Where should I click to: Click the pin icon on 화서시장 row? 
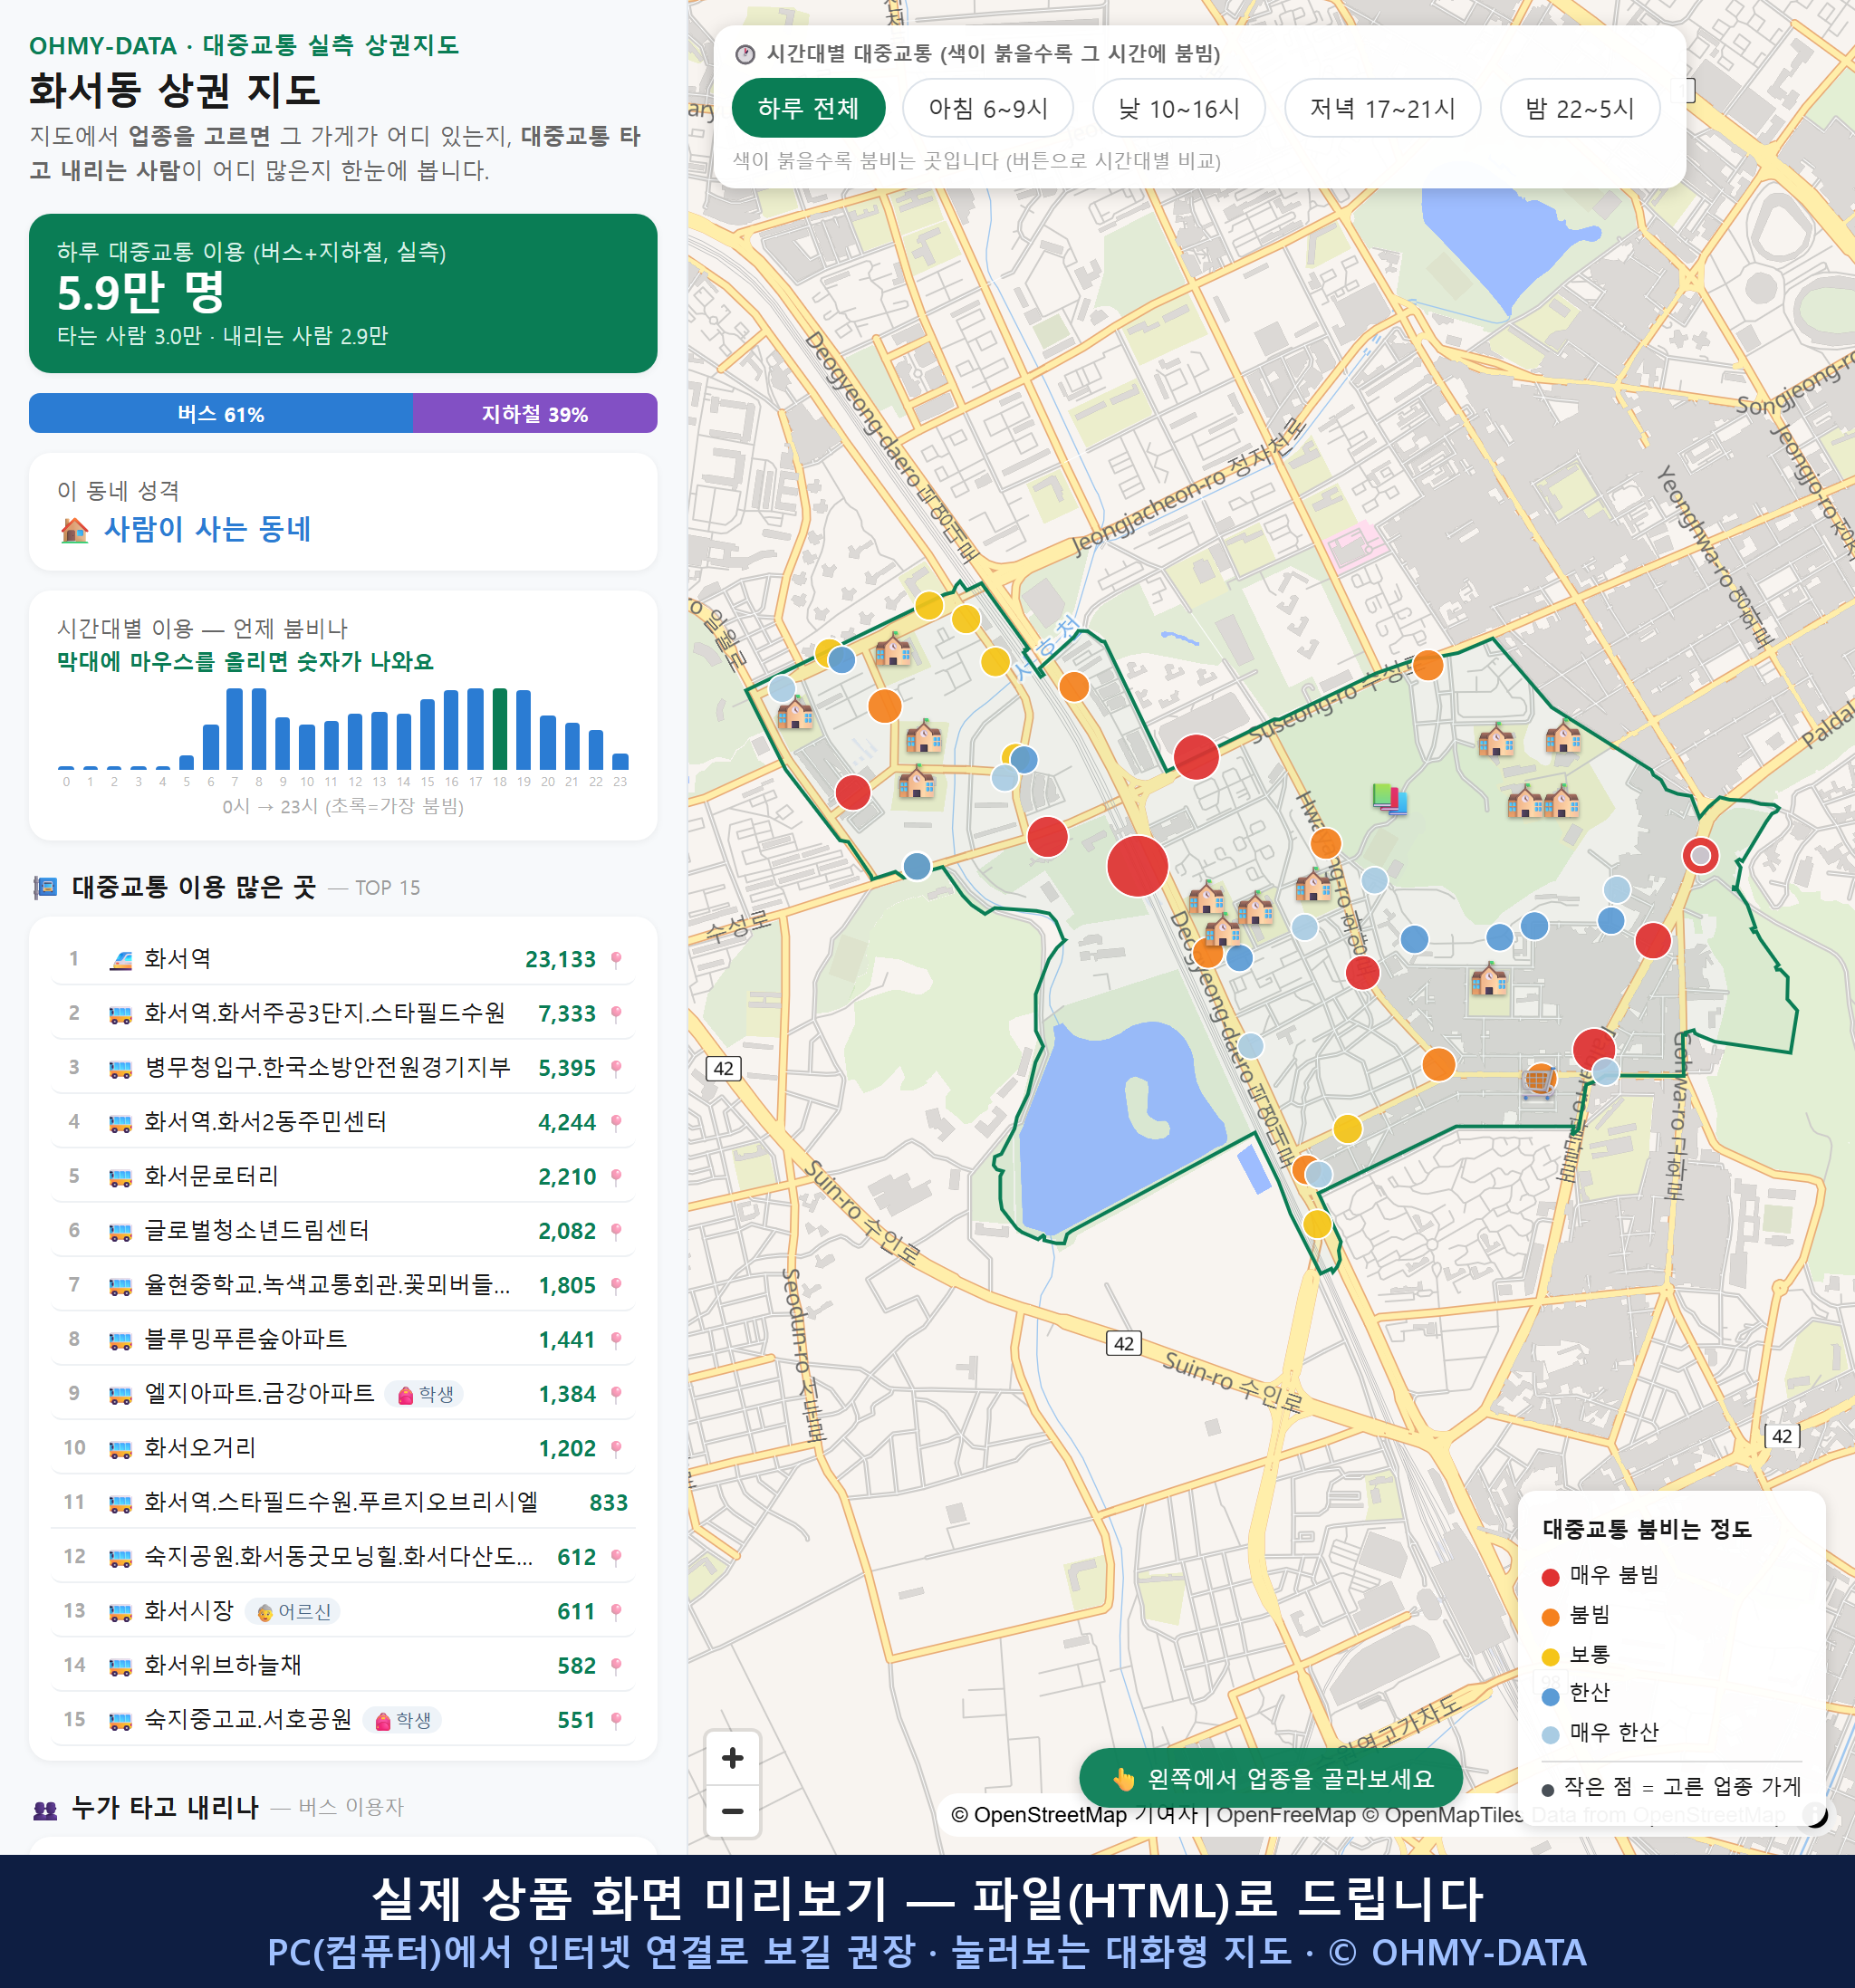click(x=616, y=1611)
